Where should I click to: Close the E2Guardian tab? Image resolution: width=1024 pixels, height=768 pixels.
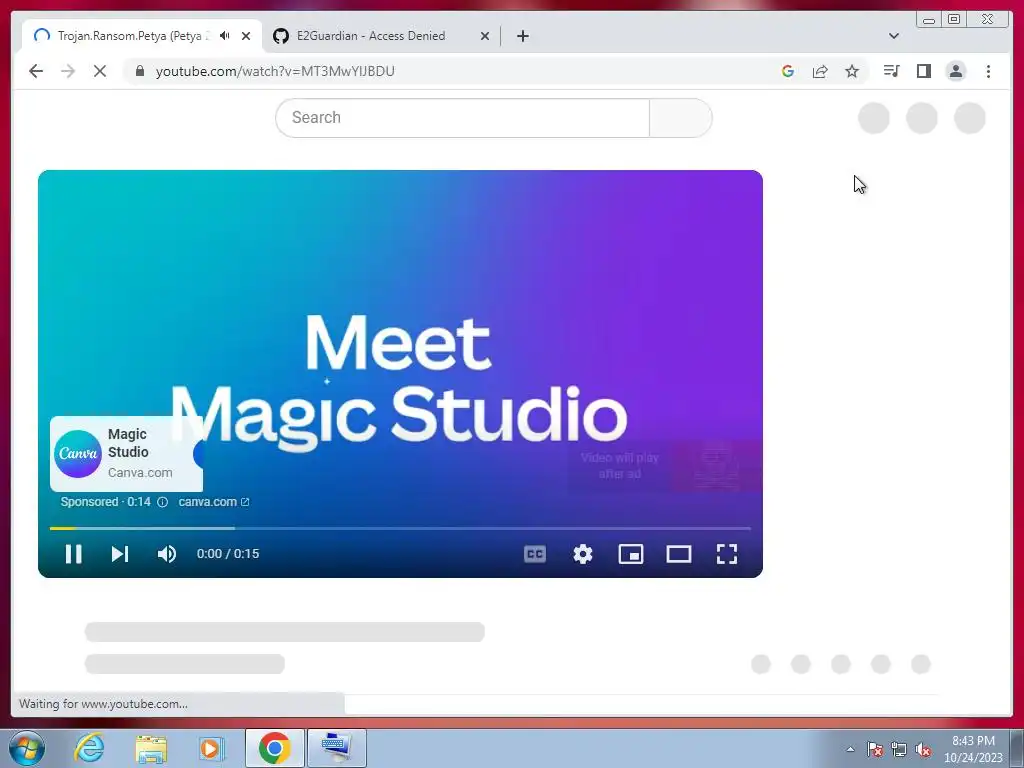click(485, 36)
